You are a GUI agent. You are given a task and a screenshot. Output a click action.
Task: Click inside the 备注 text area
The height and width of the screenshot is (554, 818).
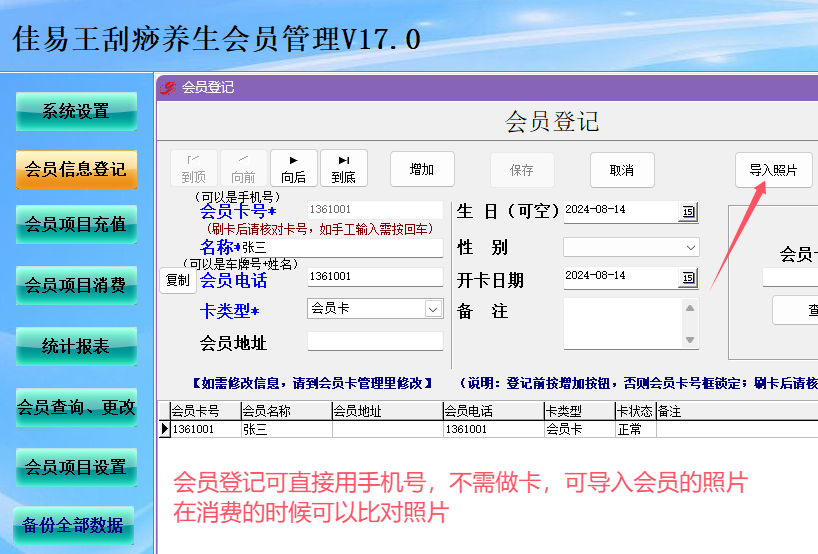click(623, 323)
